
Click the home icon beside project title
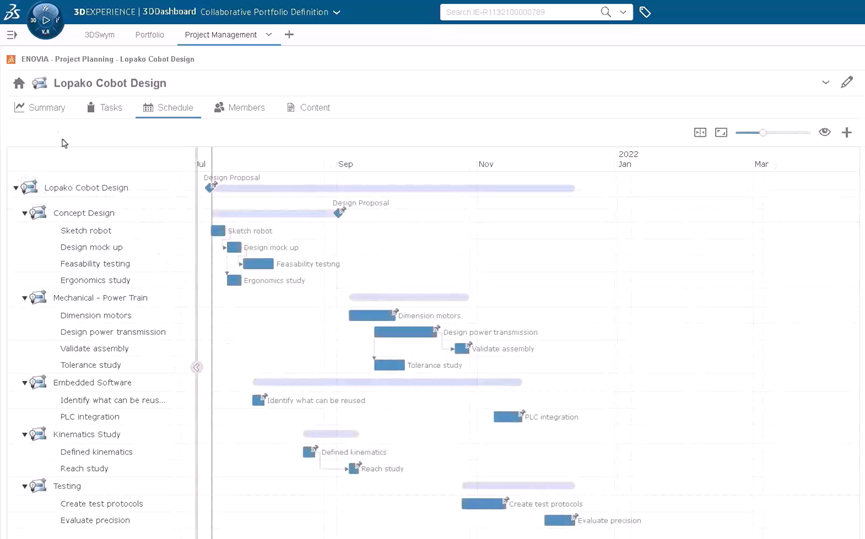(19, 83)
